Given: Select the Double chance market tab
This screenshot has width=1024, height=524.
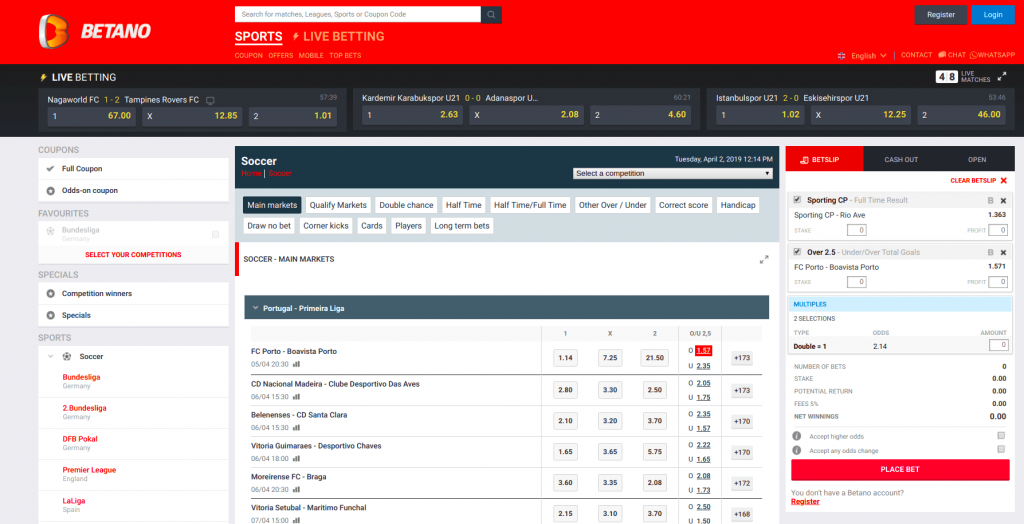Looking at the screenshot, I should (x=406, y=205).
